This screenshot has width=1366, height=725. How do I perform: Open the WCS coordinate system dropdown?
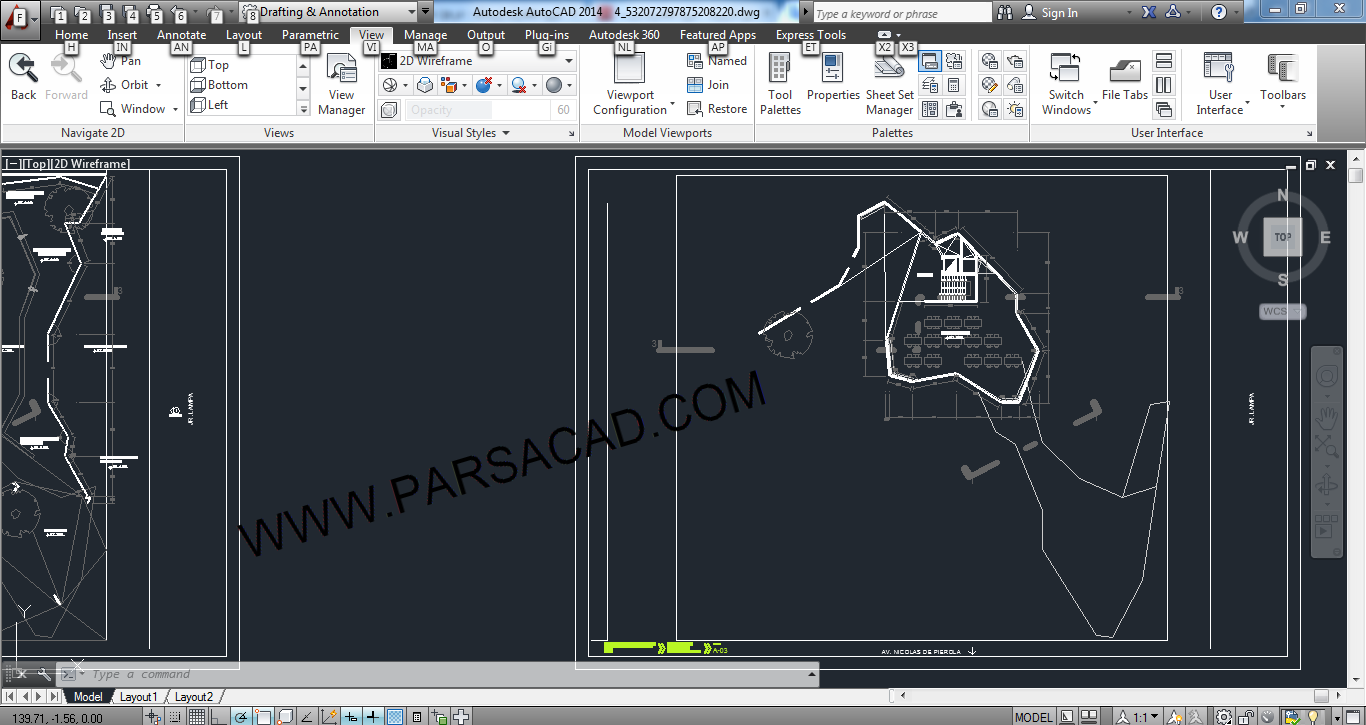tap(1283, 311)
